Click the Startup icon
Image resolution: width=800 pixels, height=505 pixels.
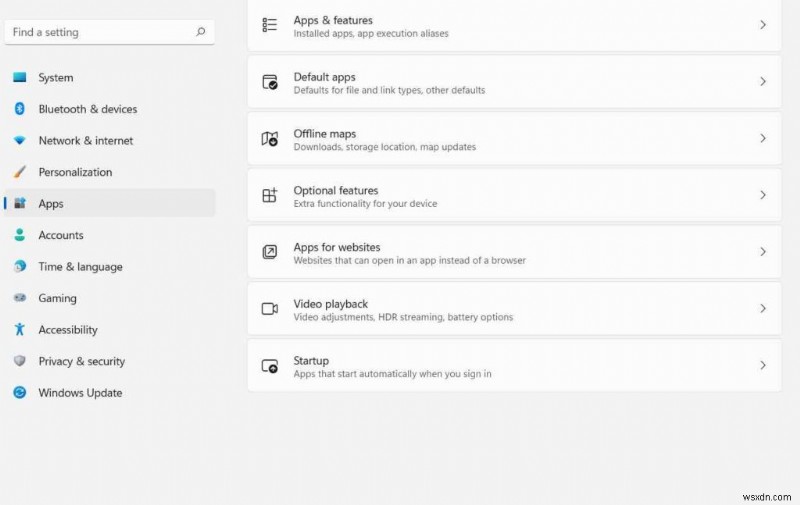269,365
